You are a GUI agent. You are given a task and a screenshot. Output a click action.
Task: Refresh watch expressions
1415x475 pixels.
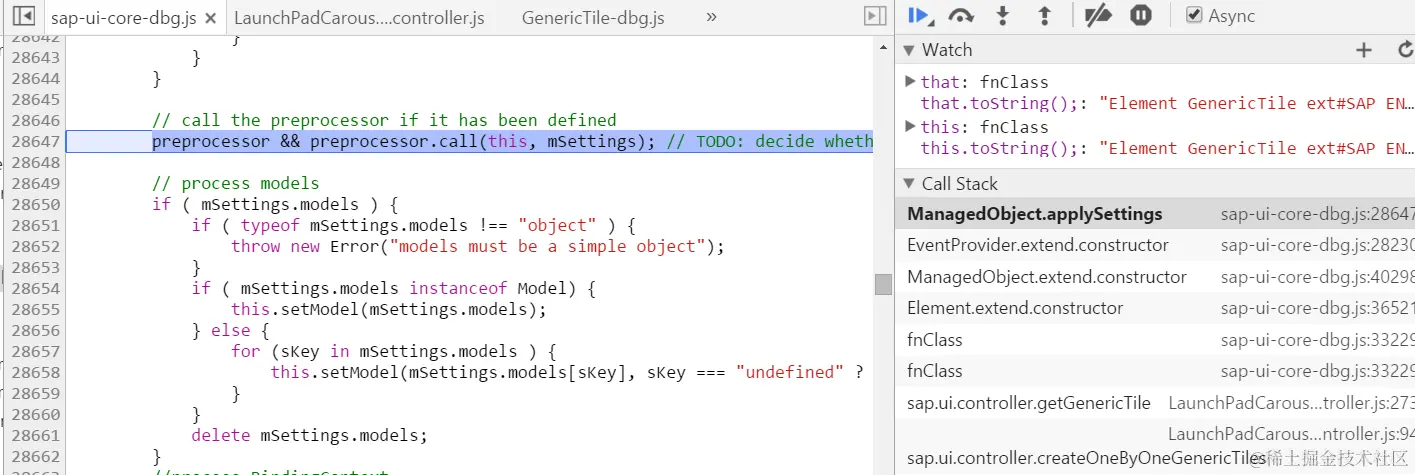tap(1404, 50)
